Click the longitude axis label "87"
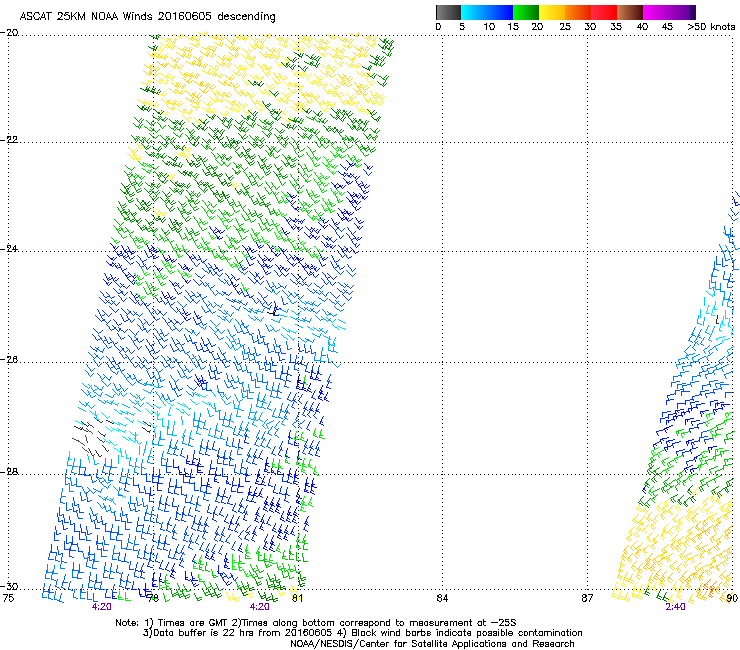Viewport: 740px width, 650px height. (587, 598)
